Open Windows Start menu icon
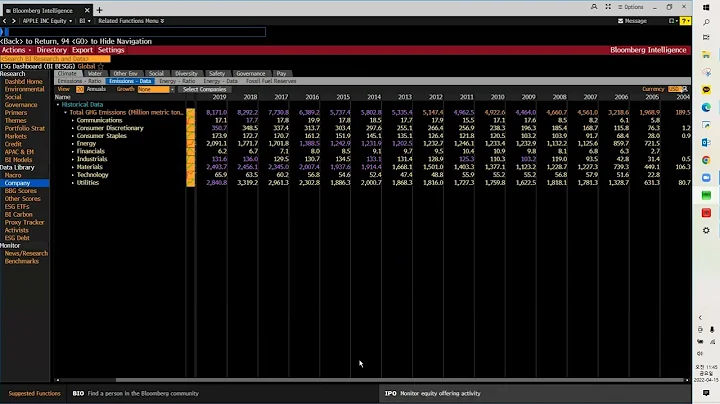720x404 pixels. 706,7
